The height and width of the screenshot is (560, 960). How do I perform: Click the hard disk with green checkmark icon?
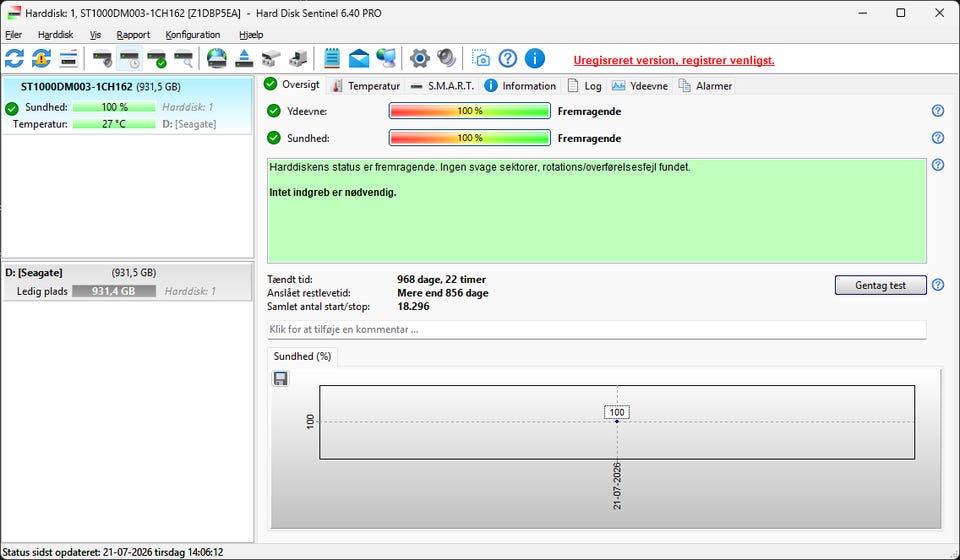pos(157,59)
